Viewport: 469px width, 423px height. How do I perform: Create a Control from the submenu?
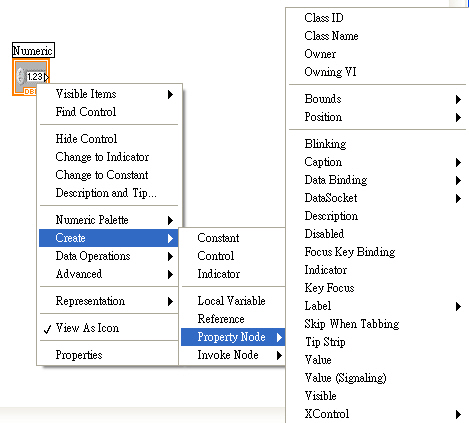click(x=233, y=256)
